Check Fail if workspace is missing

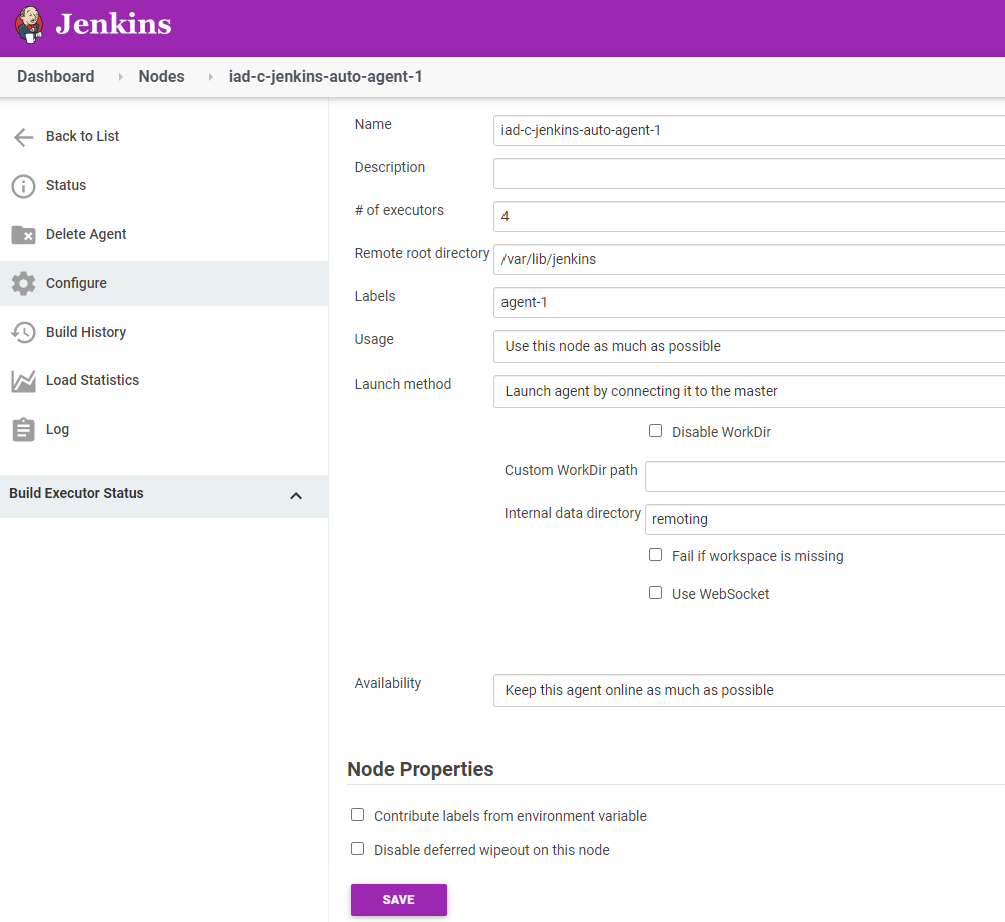[x=655, y=554]
